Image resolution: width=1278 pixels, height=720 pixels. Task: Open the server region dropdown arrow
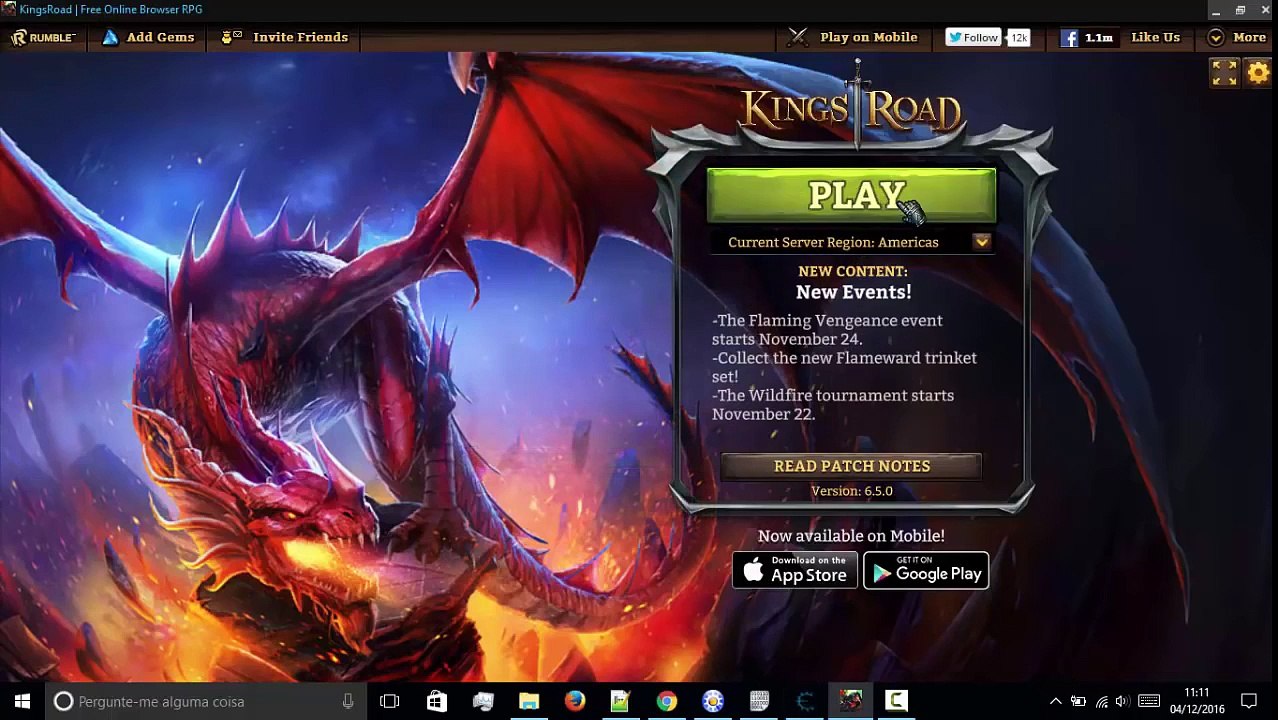[x=982, y=242]
